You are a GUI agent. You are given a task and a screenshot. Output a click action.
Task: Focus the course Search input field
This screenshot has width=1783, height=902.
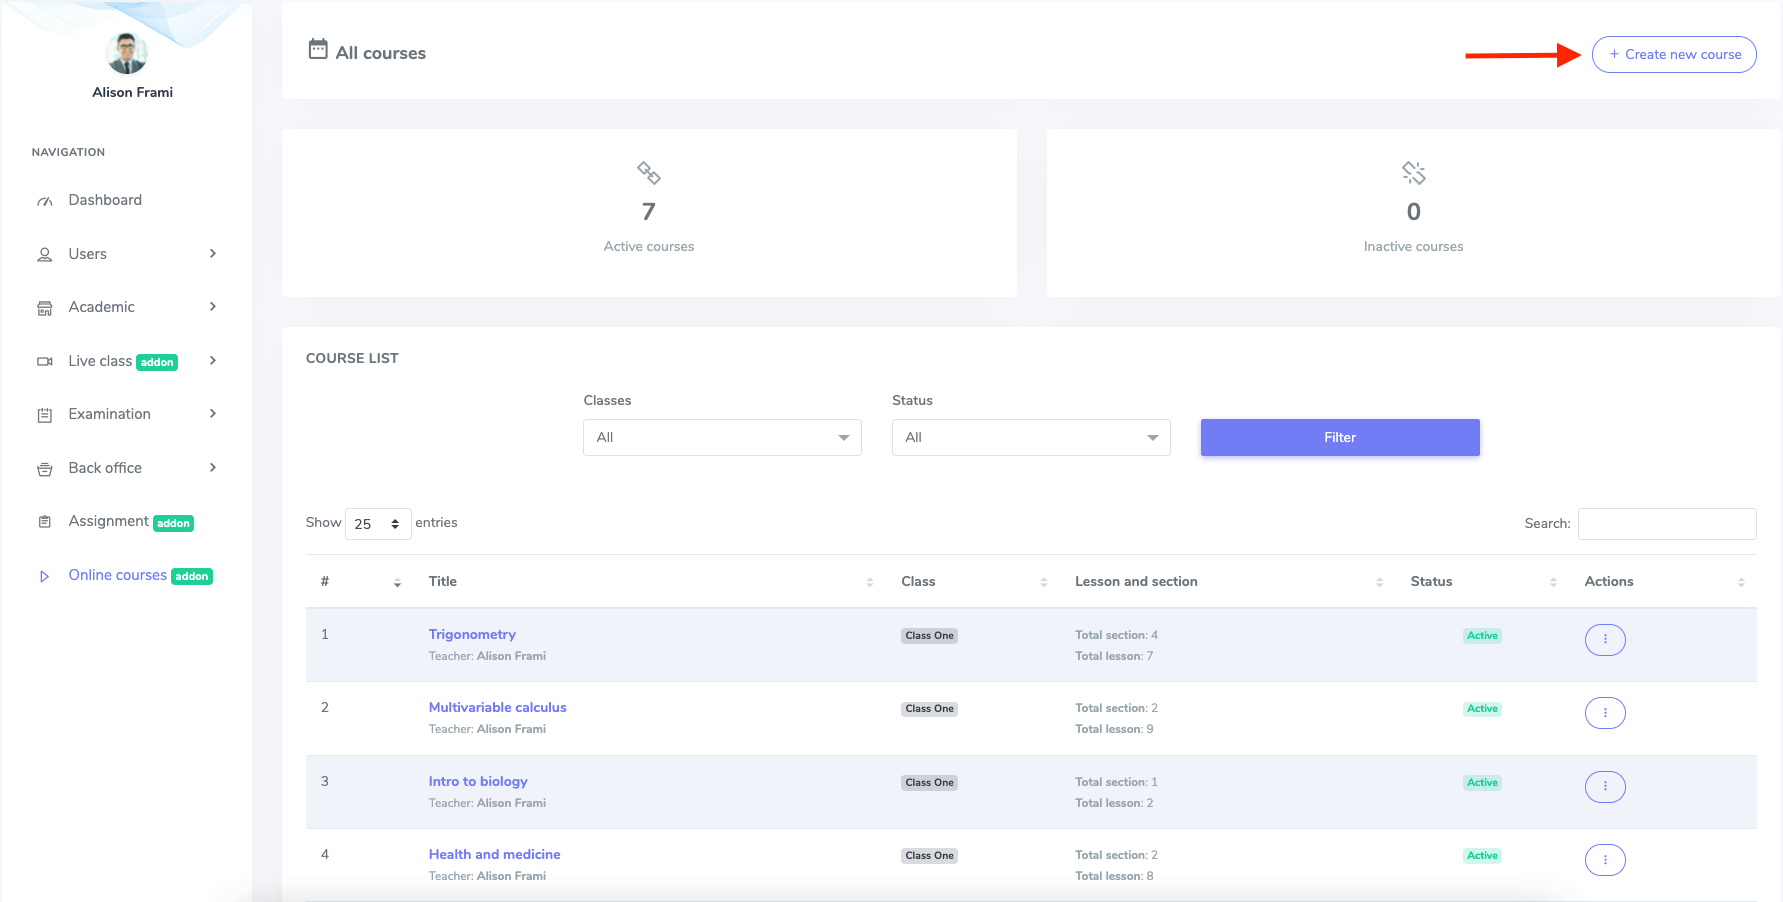(x=1666, y=523)
